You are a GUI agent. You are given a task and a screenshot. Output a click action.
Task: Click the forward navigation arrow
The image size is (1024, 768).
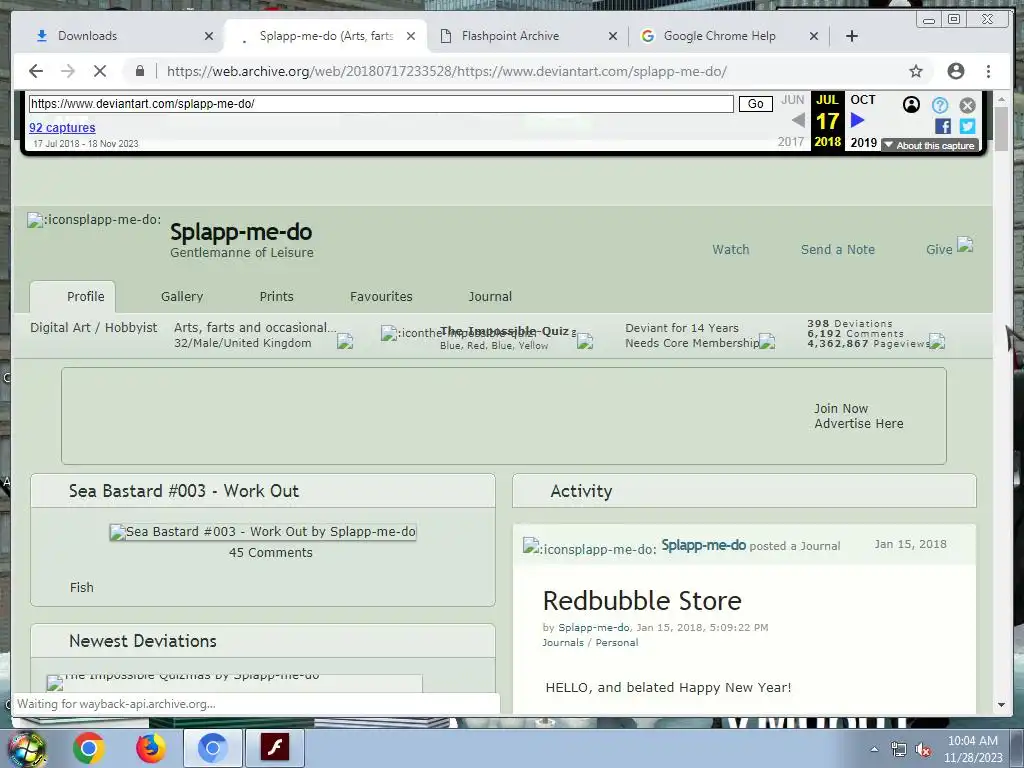click(x=68, y=71)
